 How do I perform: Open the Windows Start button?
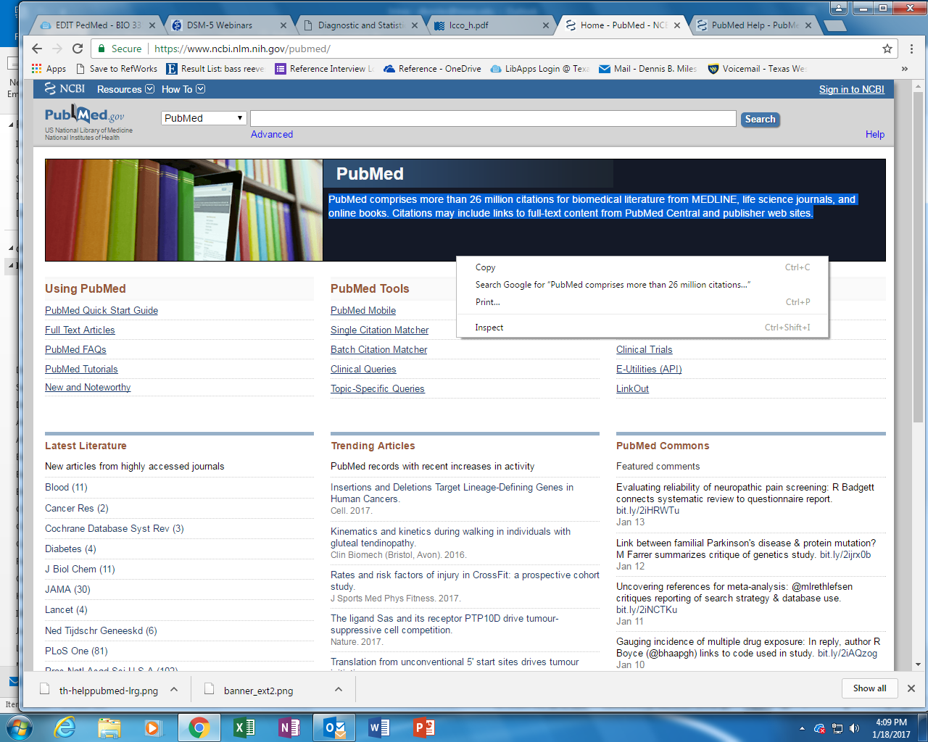[x=18, y=727]
